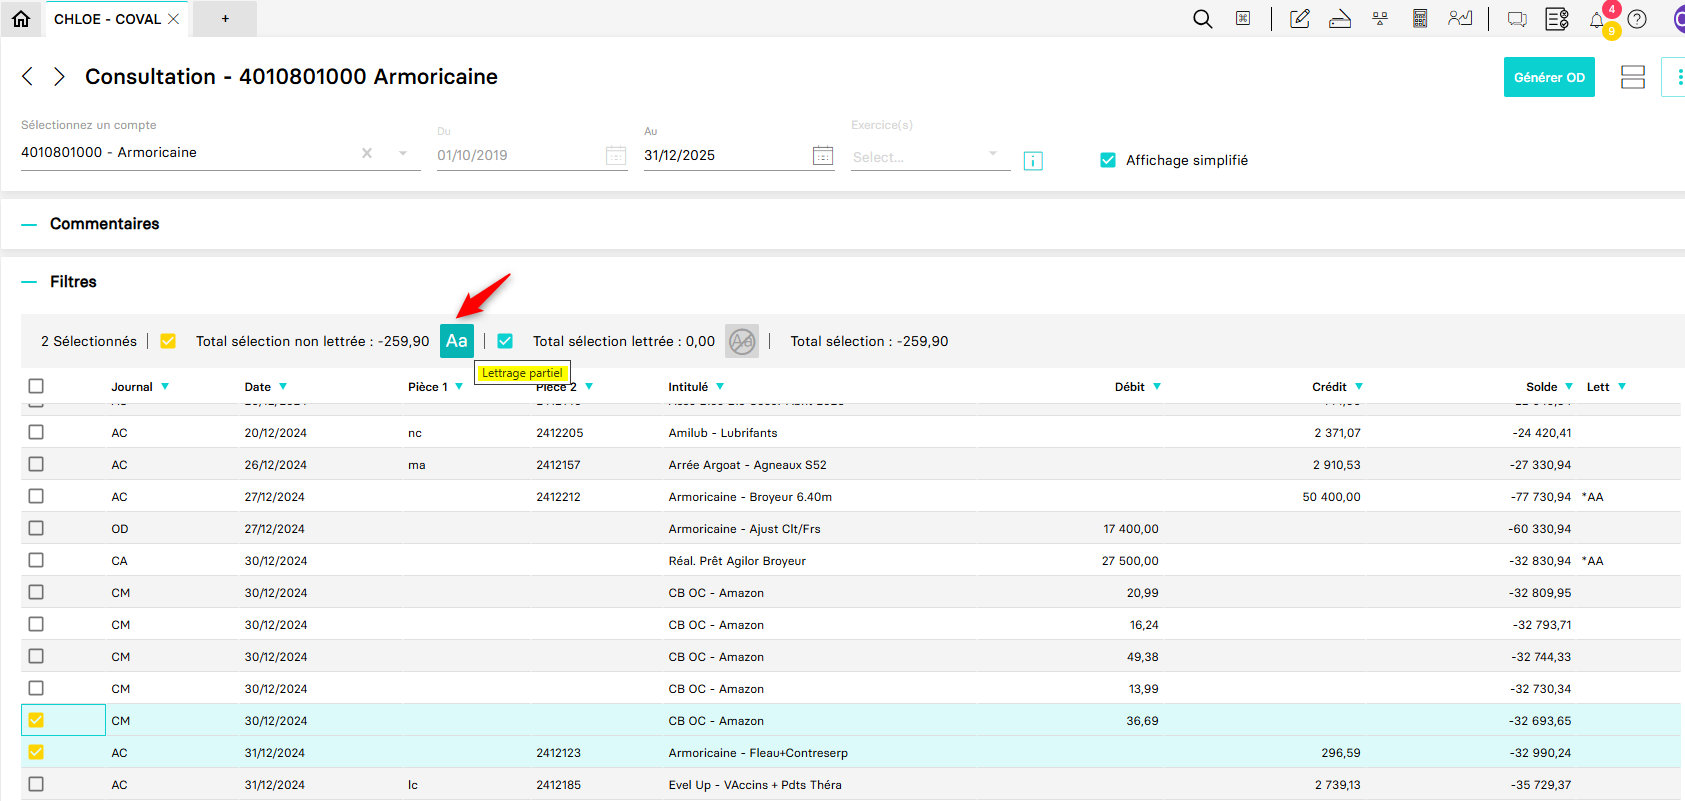
Task: Click the scanner icon in toolbar
Action: (1340, 19)
